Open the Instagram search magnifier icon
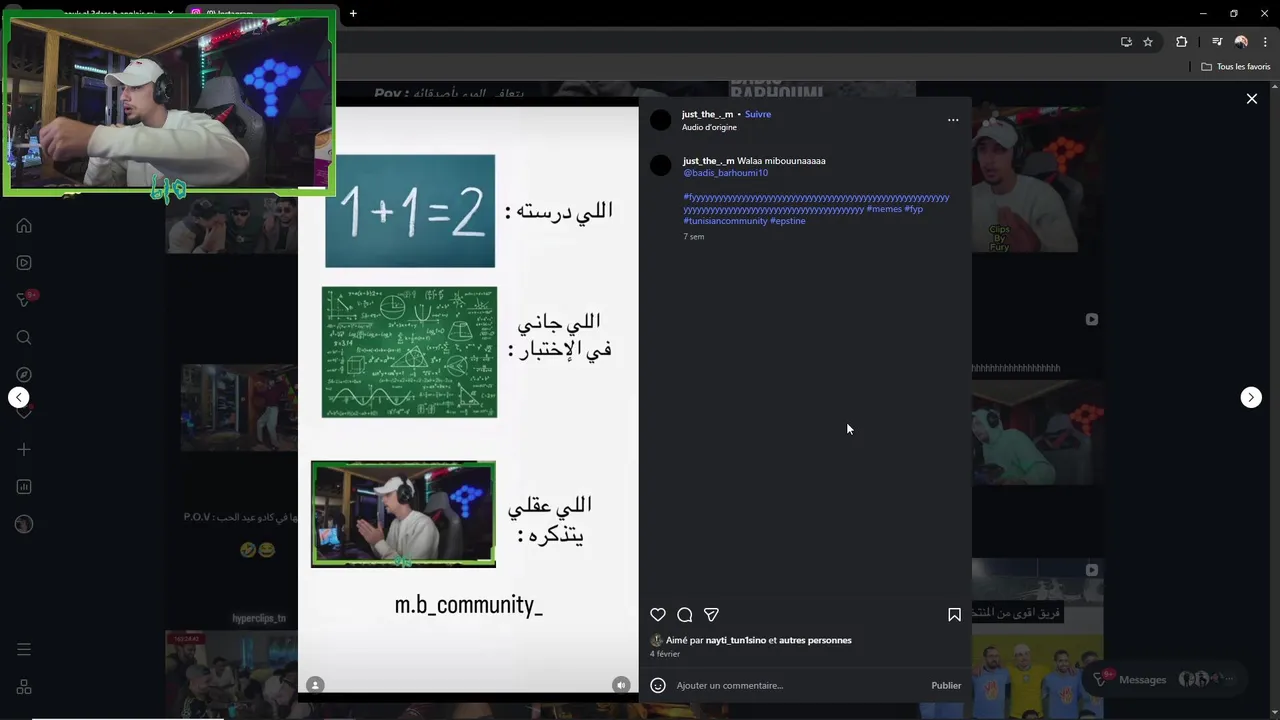Viewport: 1280px width, 720px height. point(24,337)
